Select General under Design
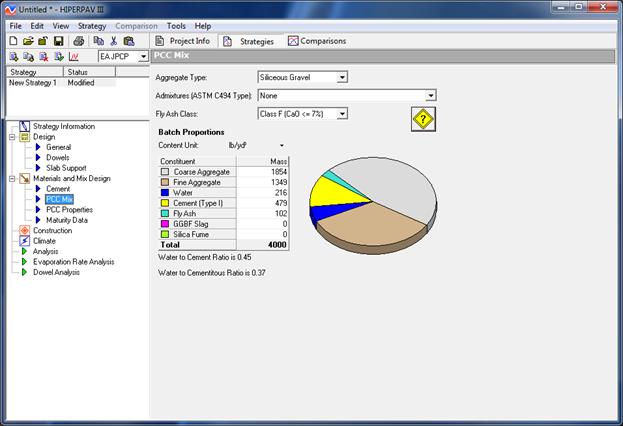This screenshot has width=623, height=426. [x=58, y=147]
